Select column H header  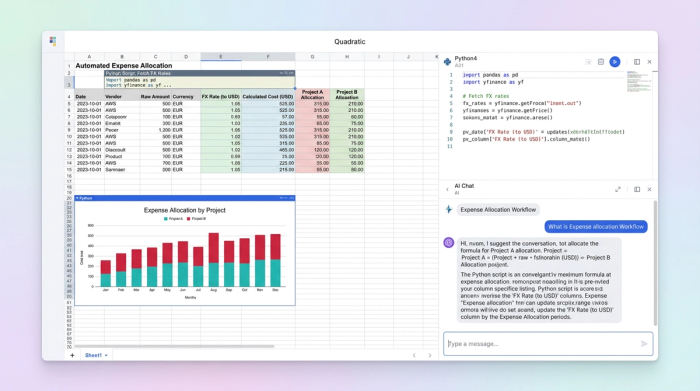(347, 57)
